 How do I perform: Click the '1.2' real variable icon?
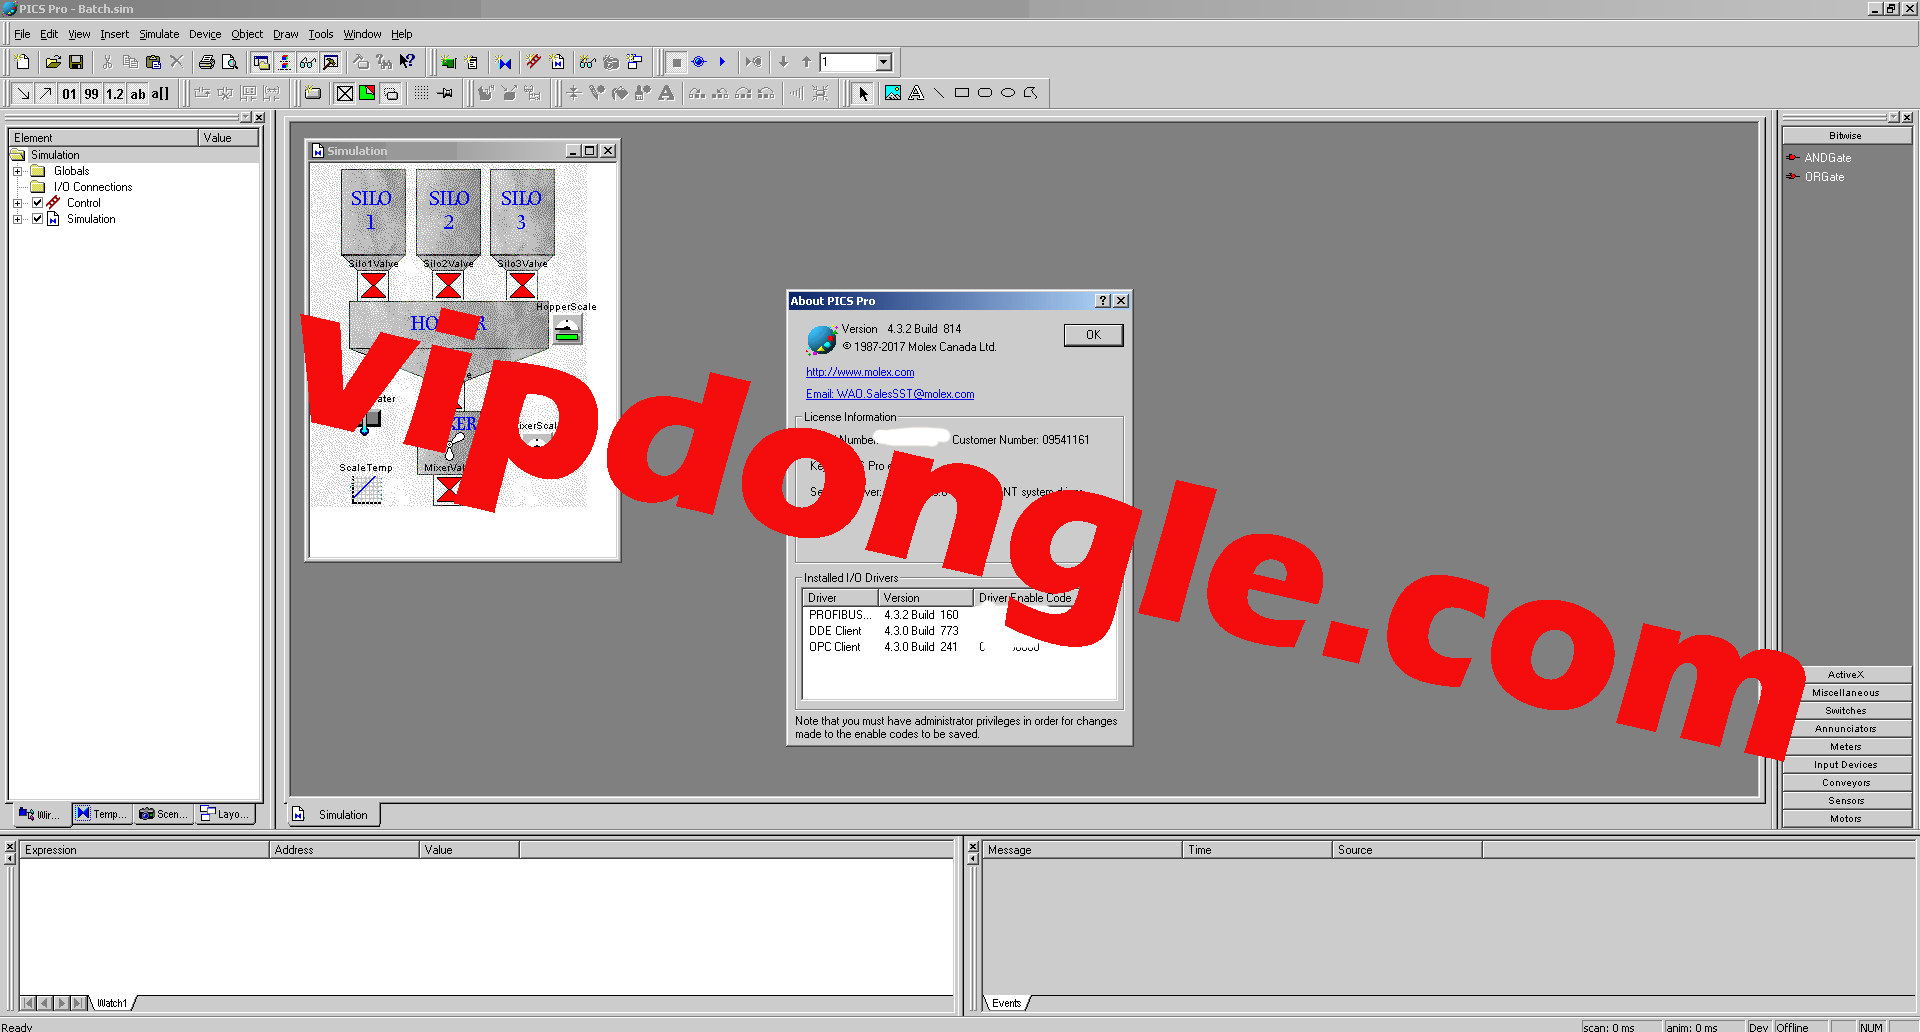pyautogui.click(x=115, y=94)
